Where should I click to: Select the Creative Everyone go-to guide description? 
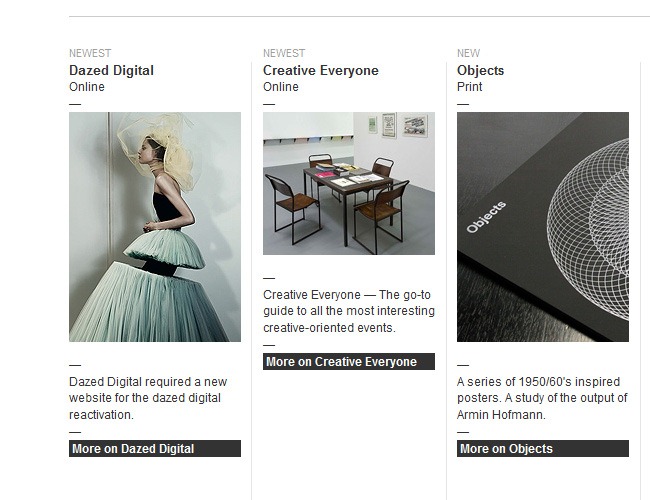click(346, 311)
